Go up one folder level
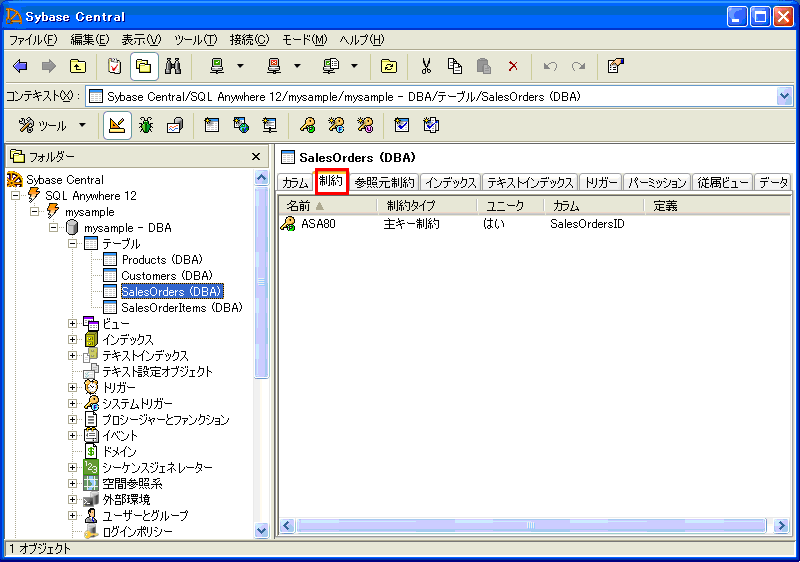 point(77,66)
